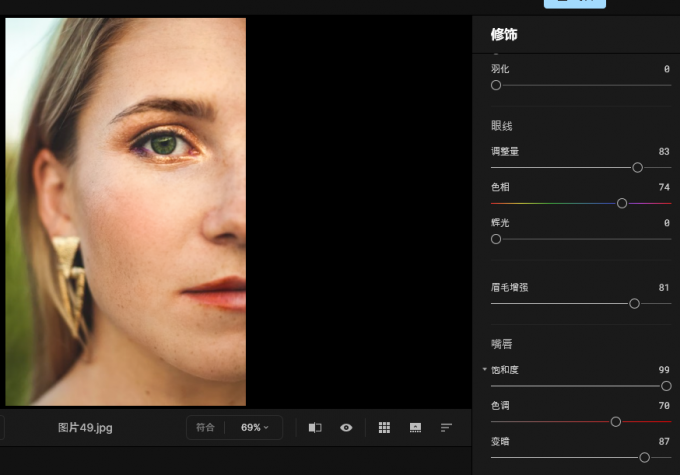
Task: Open the 69% zoom dropdown
Action: point(254,427)
